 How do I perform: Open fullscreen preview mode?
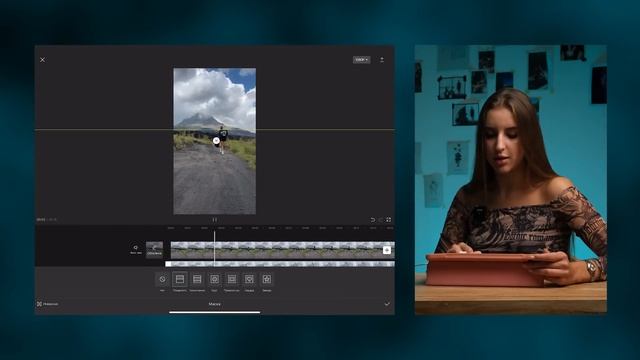(389, 220)
